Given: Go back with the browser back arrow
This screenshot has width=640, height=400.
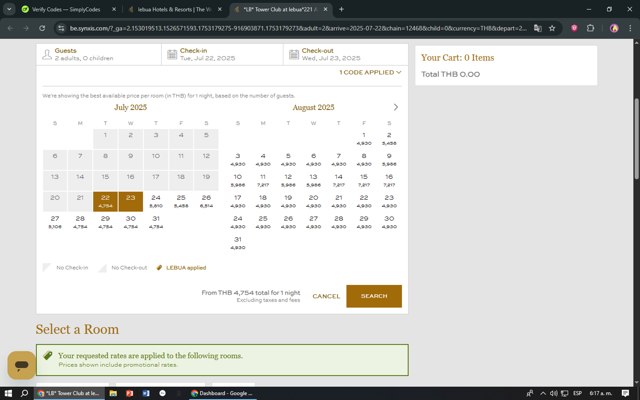Looking at the screenshot, I should [11, 28].
